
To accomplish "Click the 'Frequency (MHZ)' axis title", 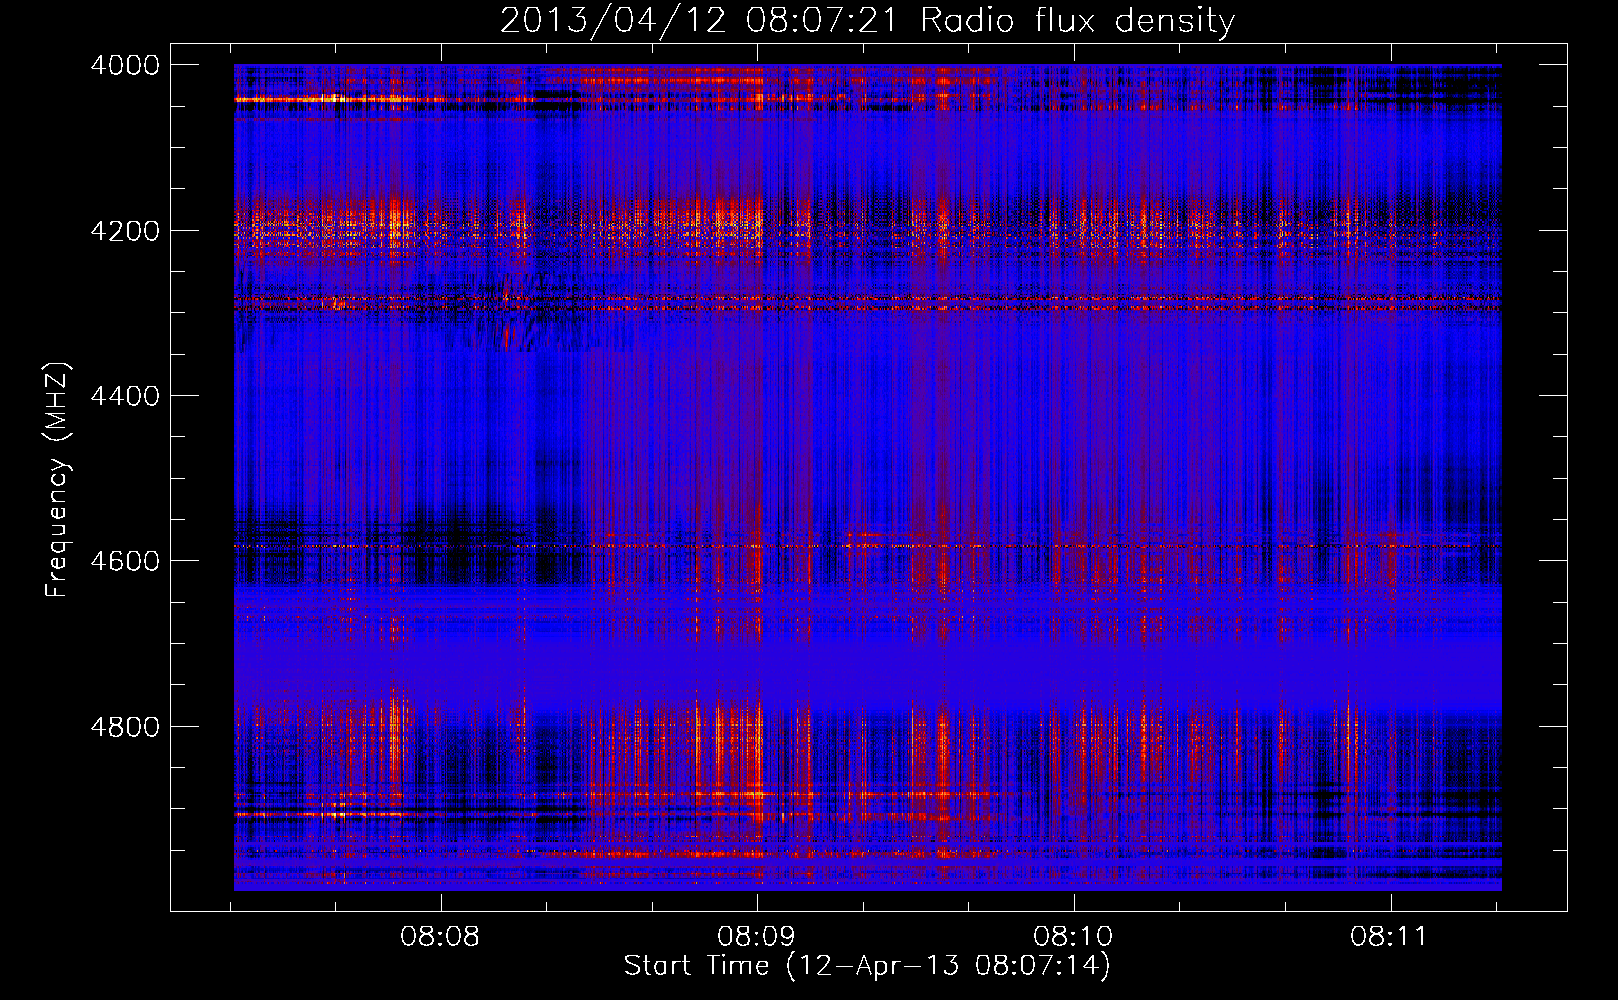I will (58, 480).
